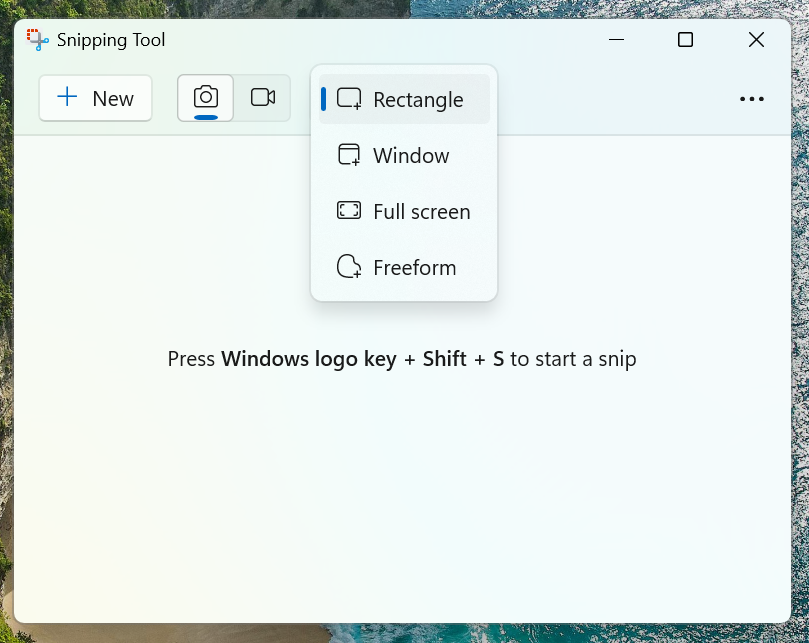Pick Full screen from the snip mode list
This screenshot has height=643, width=809.
pyautogui.click(x=421, y=212)
